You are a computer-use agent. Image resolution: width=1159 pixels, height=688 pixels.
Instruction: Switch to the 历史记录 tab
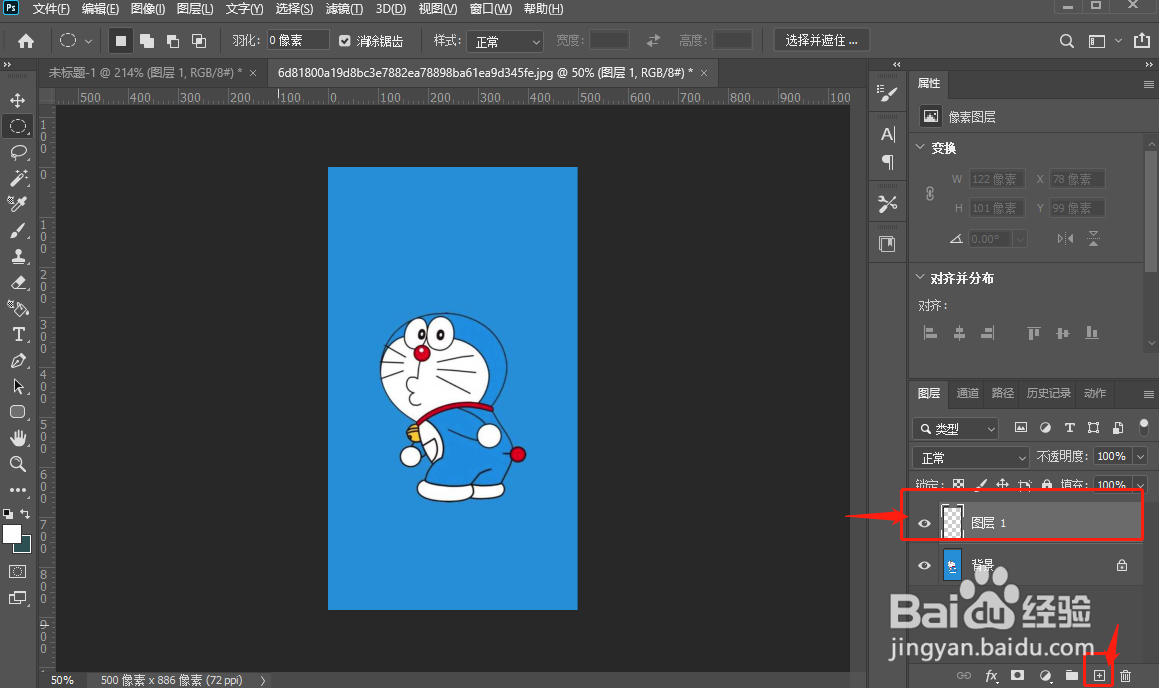[1048, 392]
